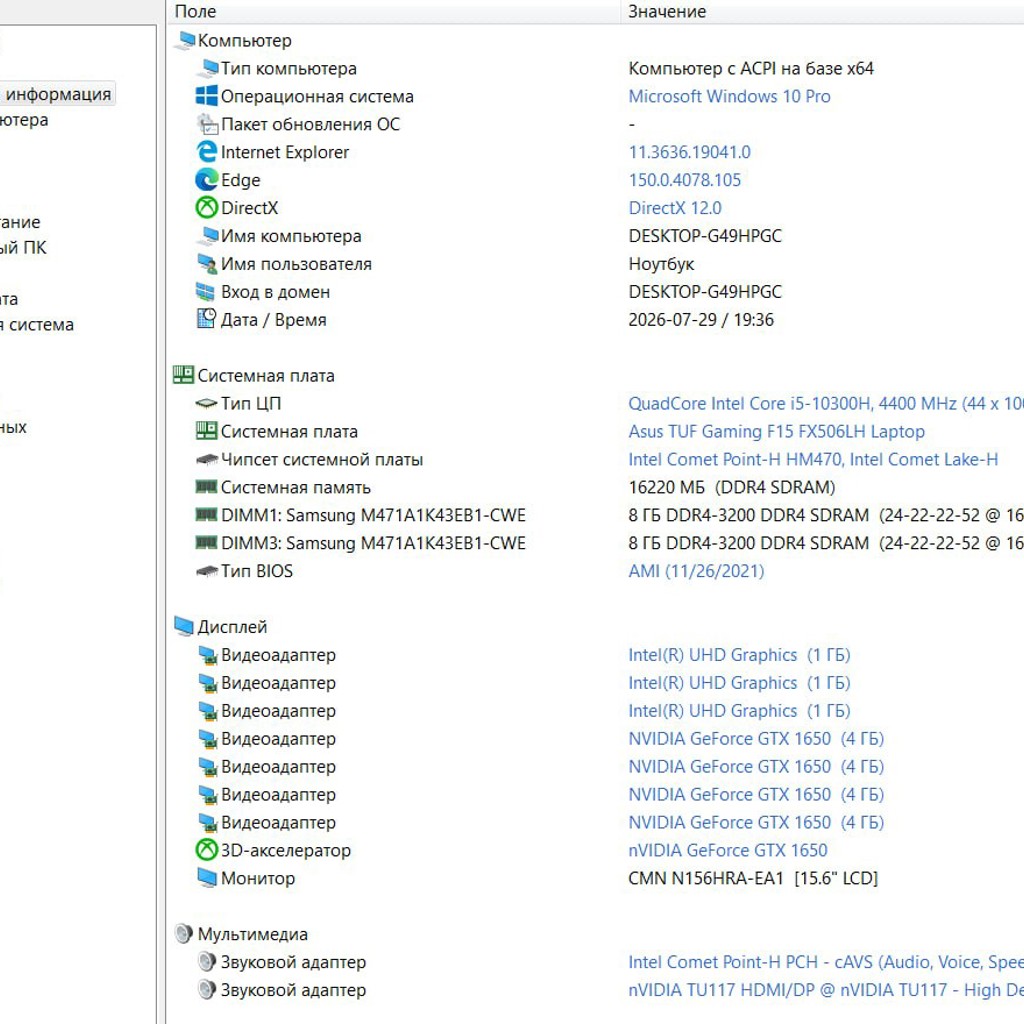
Task: Open the Intel Comet Point-H HM470 chipset link
Action: (x=813, y=460)
